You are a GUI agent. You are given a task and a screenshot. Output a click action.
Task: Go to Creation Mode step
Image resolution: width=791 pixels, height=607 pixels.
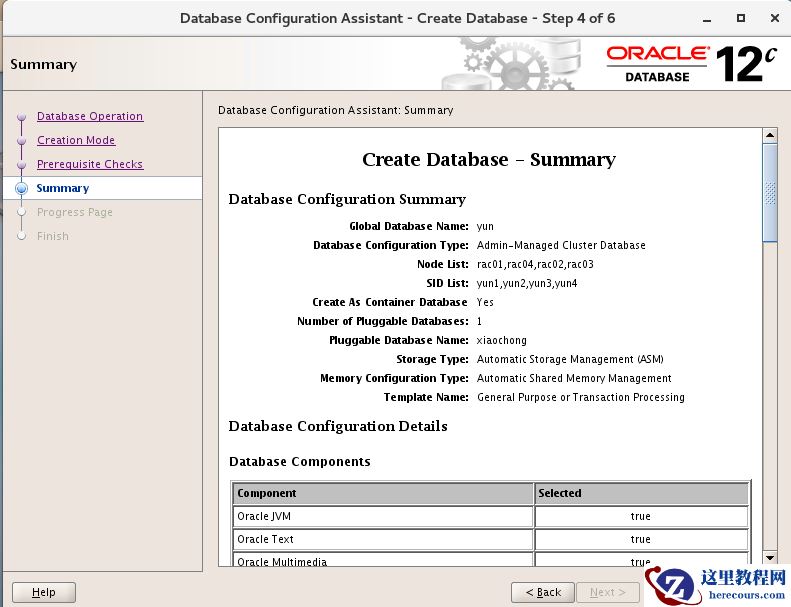[x=76, y=140]
